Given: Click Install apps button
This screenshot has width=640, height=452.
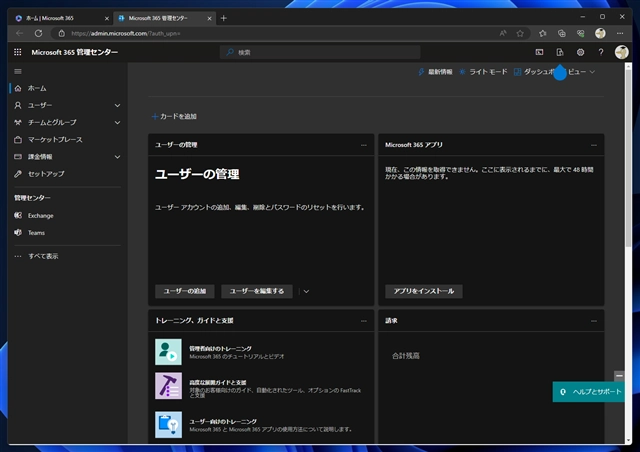Looking at the screenshot, I should click(x=424, y=291).
